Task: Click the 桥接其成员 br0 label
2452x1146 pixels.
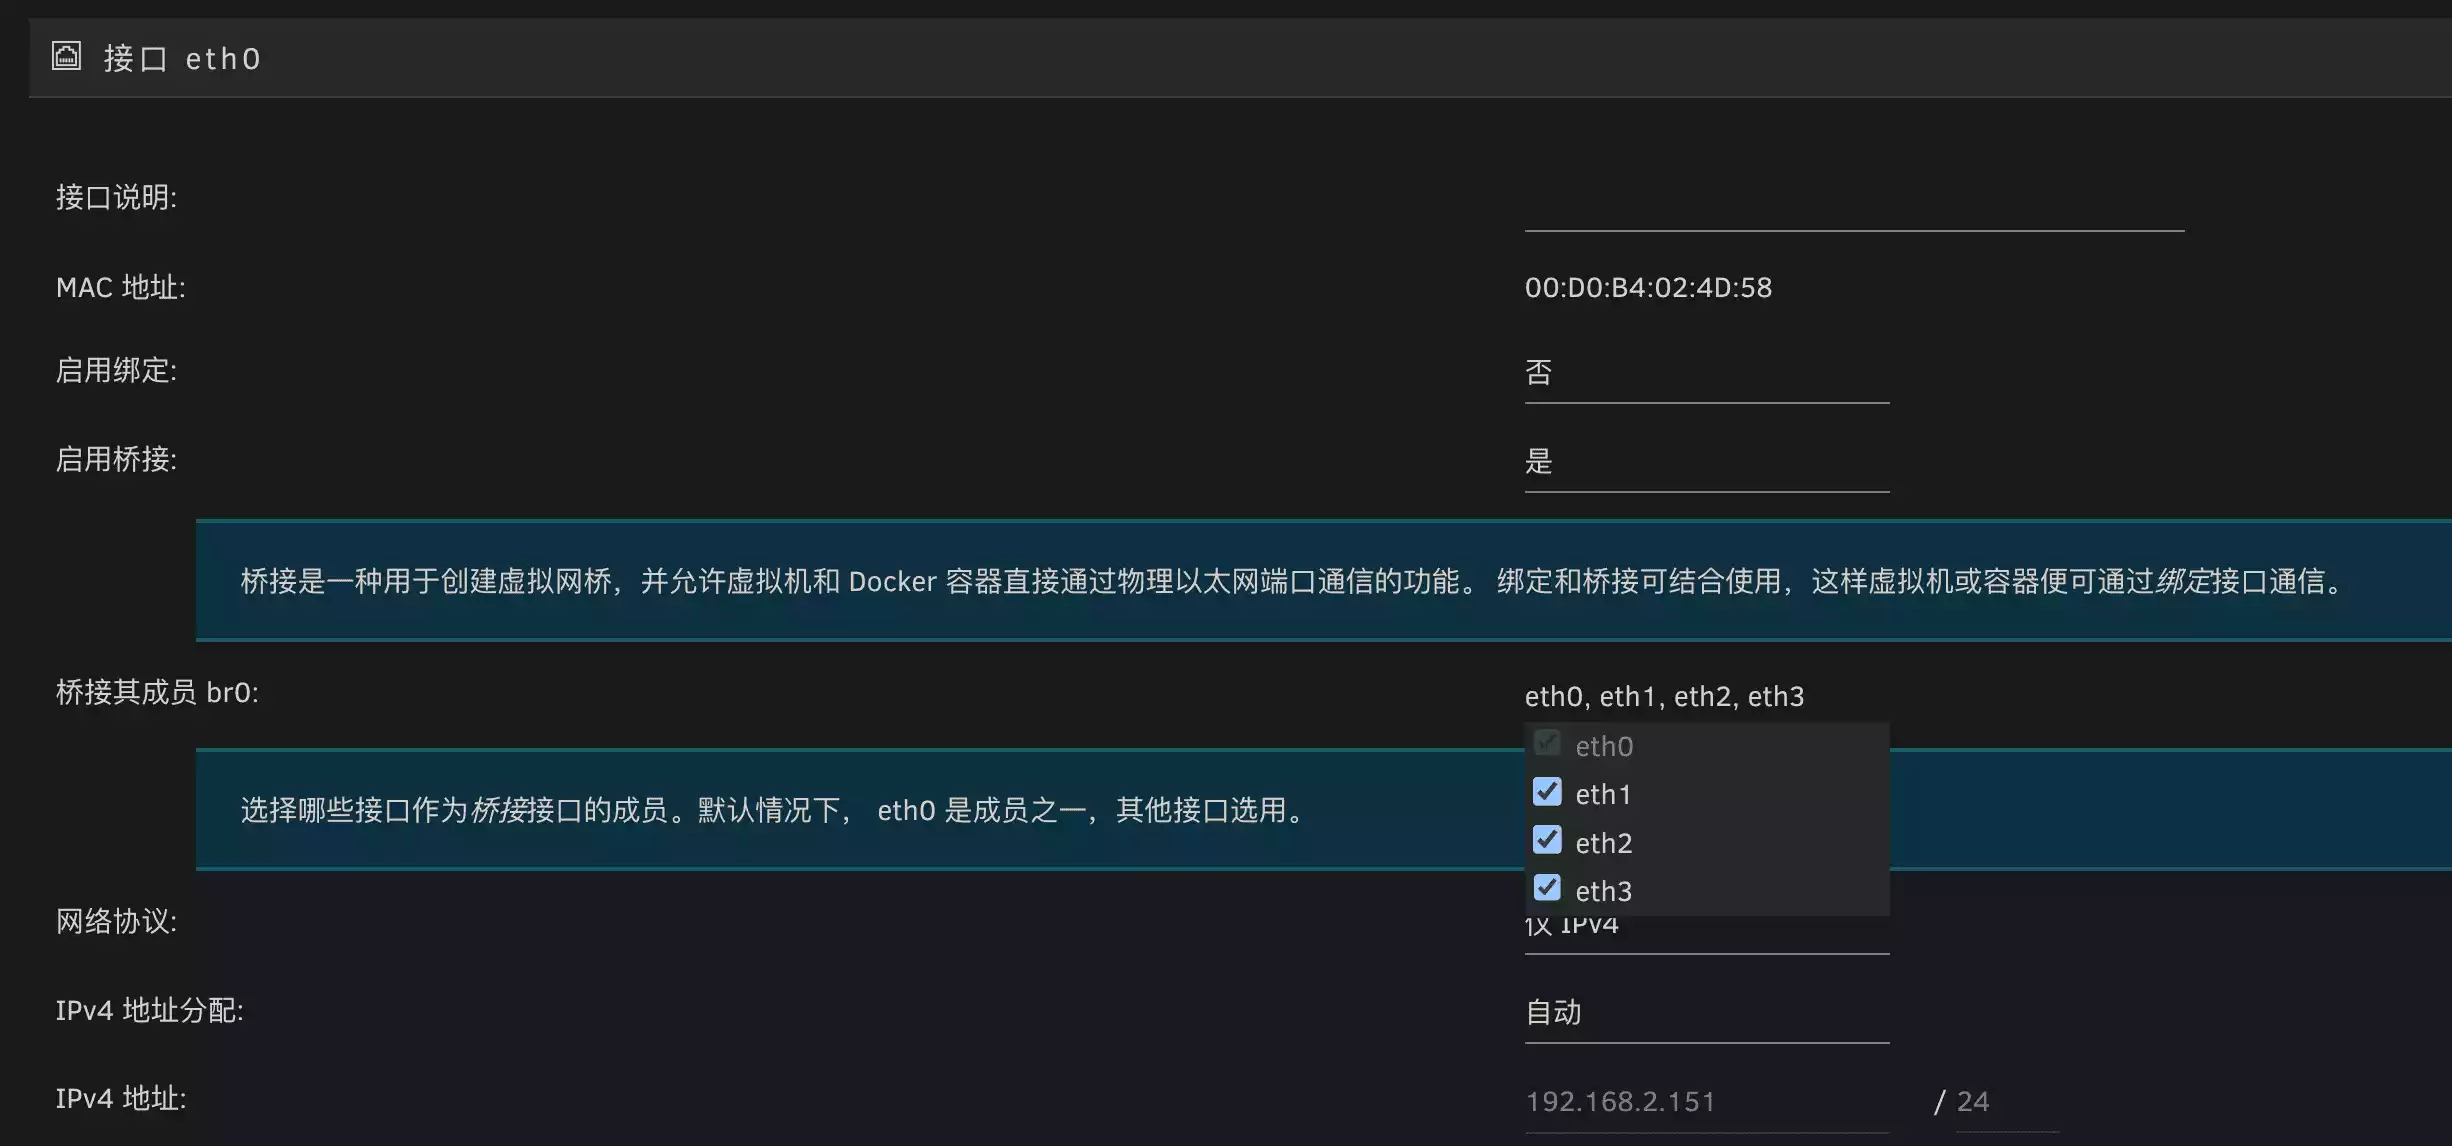Action: pos(157,692)
